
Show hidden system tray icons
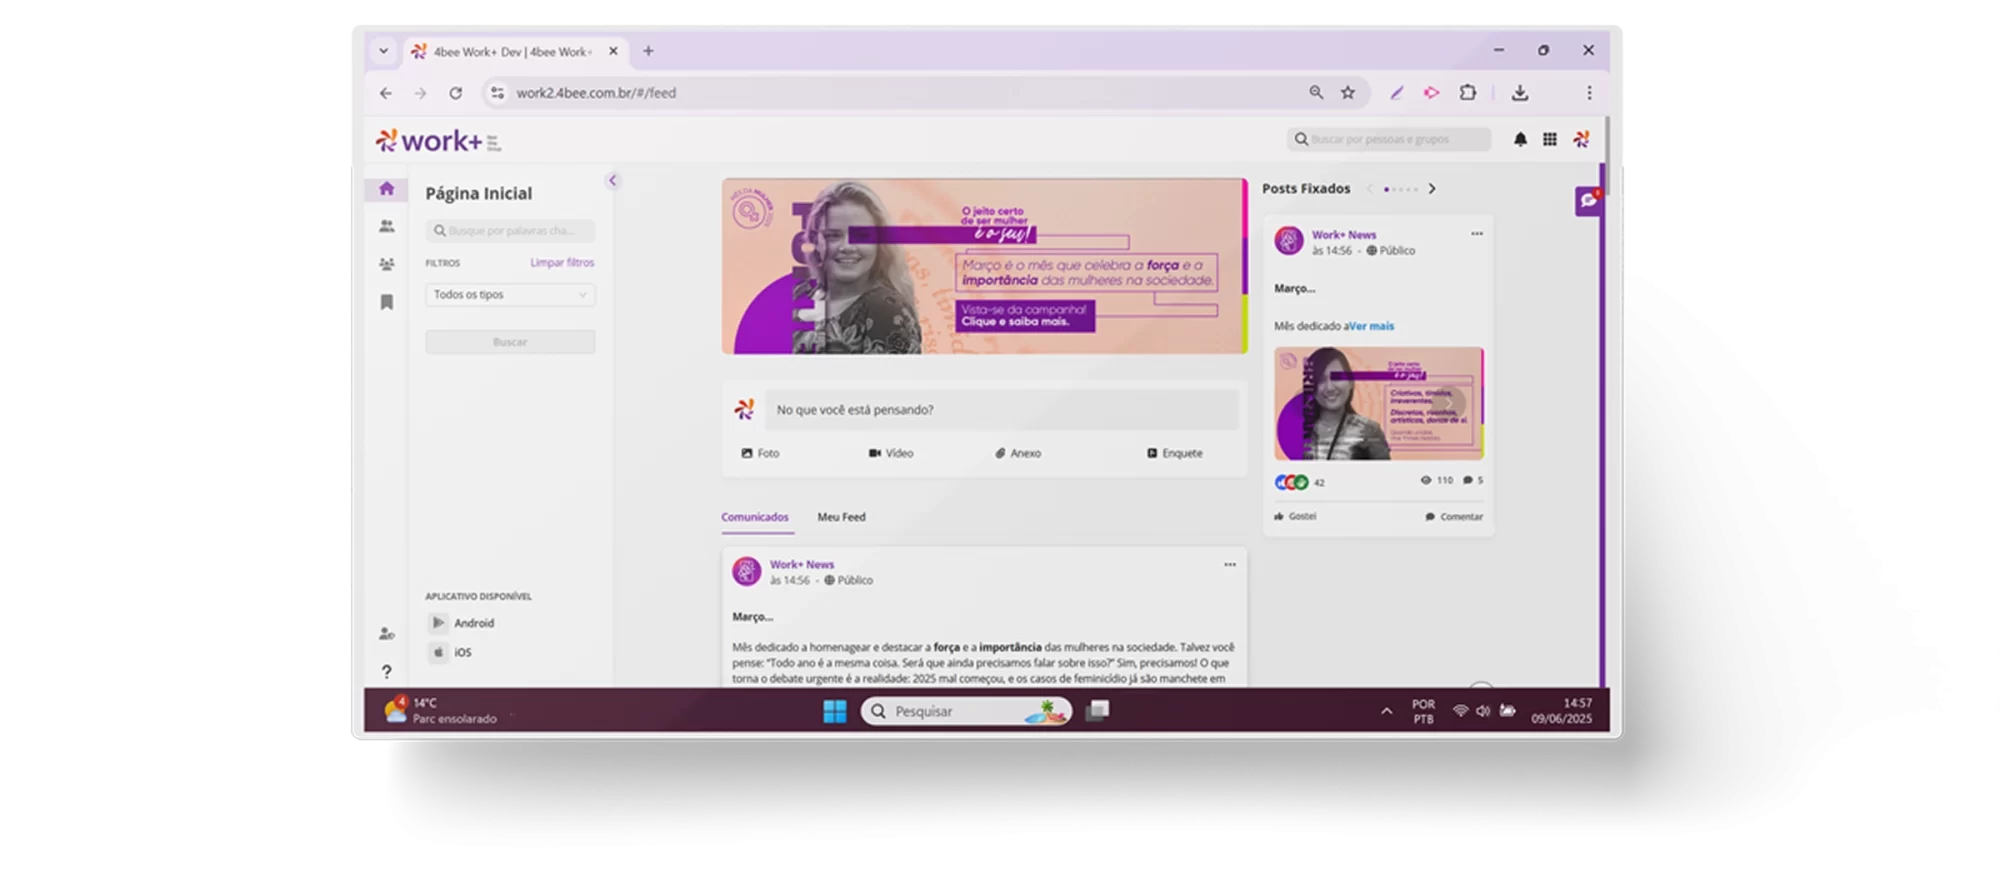[1386, 711]
